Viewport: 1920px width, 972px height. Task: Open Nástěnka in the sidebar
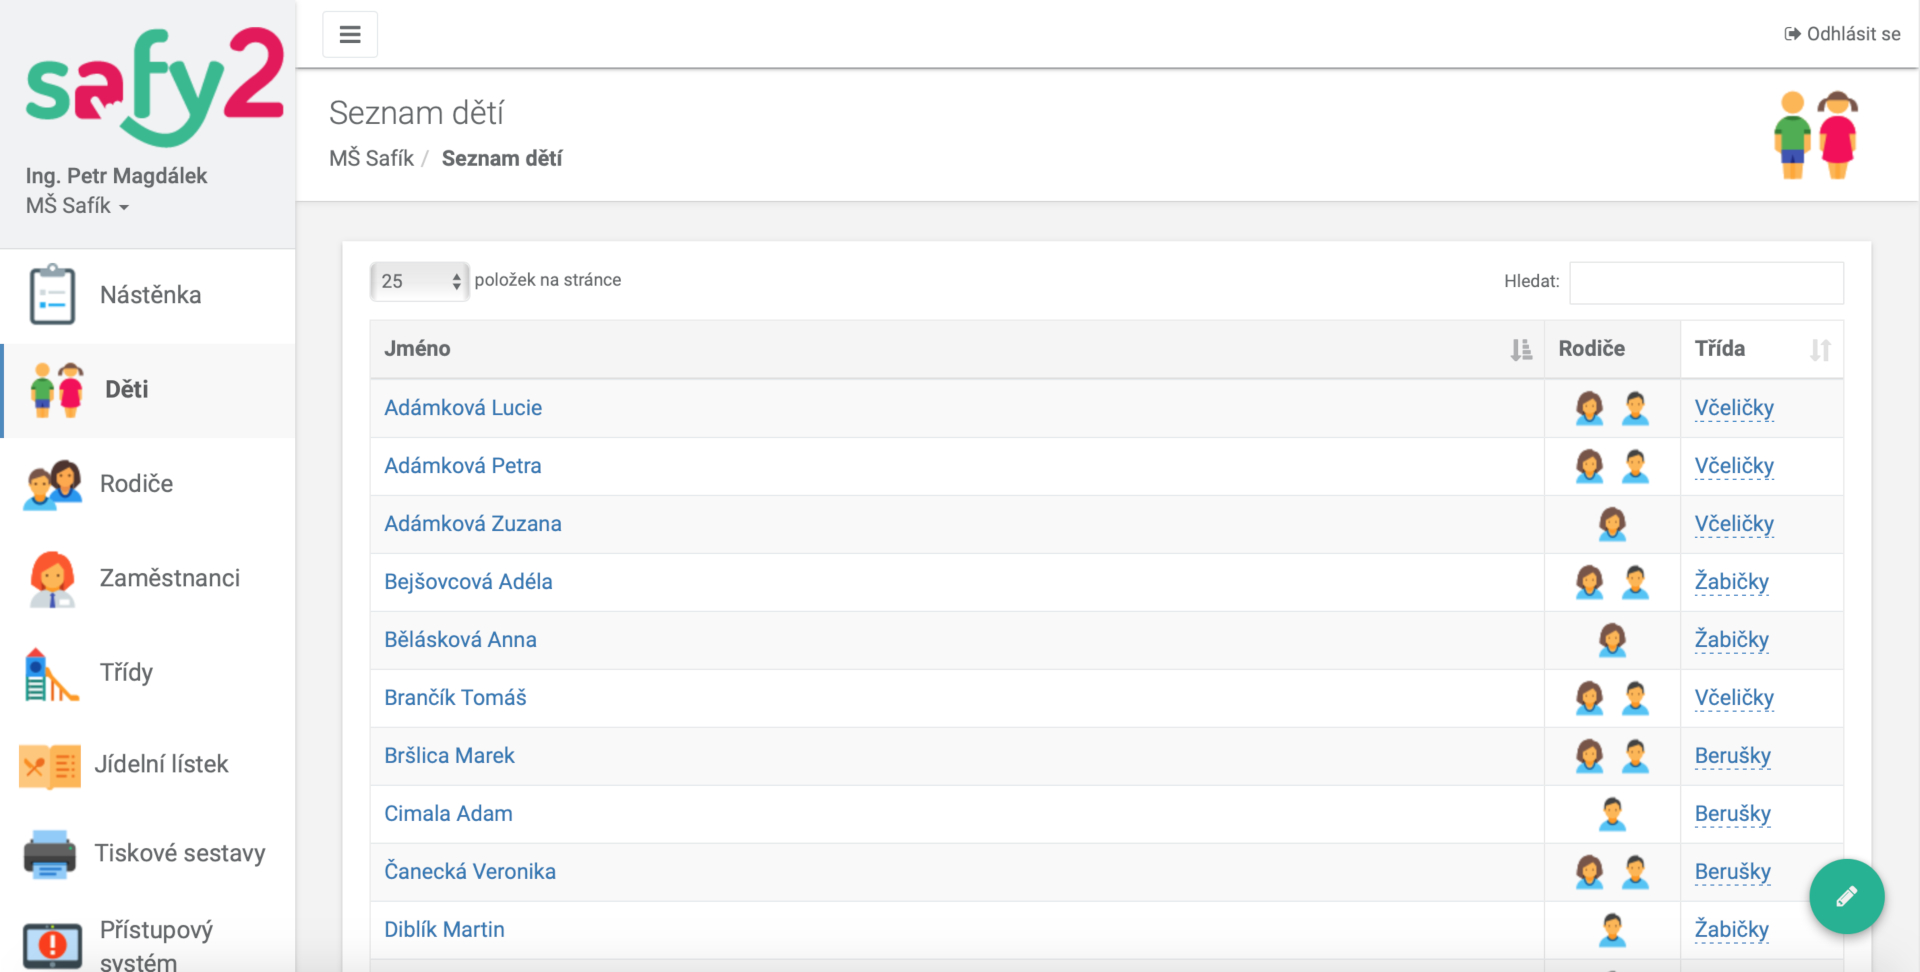150,295
